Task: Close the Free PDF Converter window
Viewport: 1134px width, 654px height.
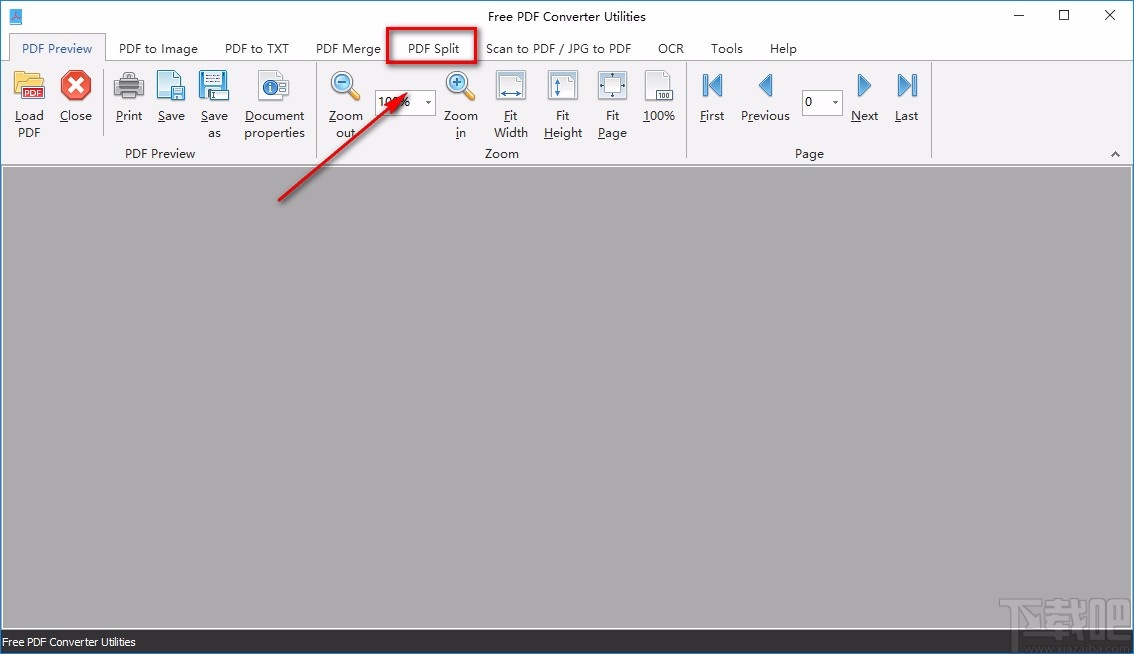Action: point(1110,15)
